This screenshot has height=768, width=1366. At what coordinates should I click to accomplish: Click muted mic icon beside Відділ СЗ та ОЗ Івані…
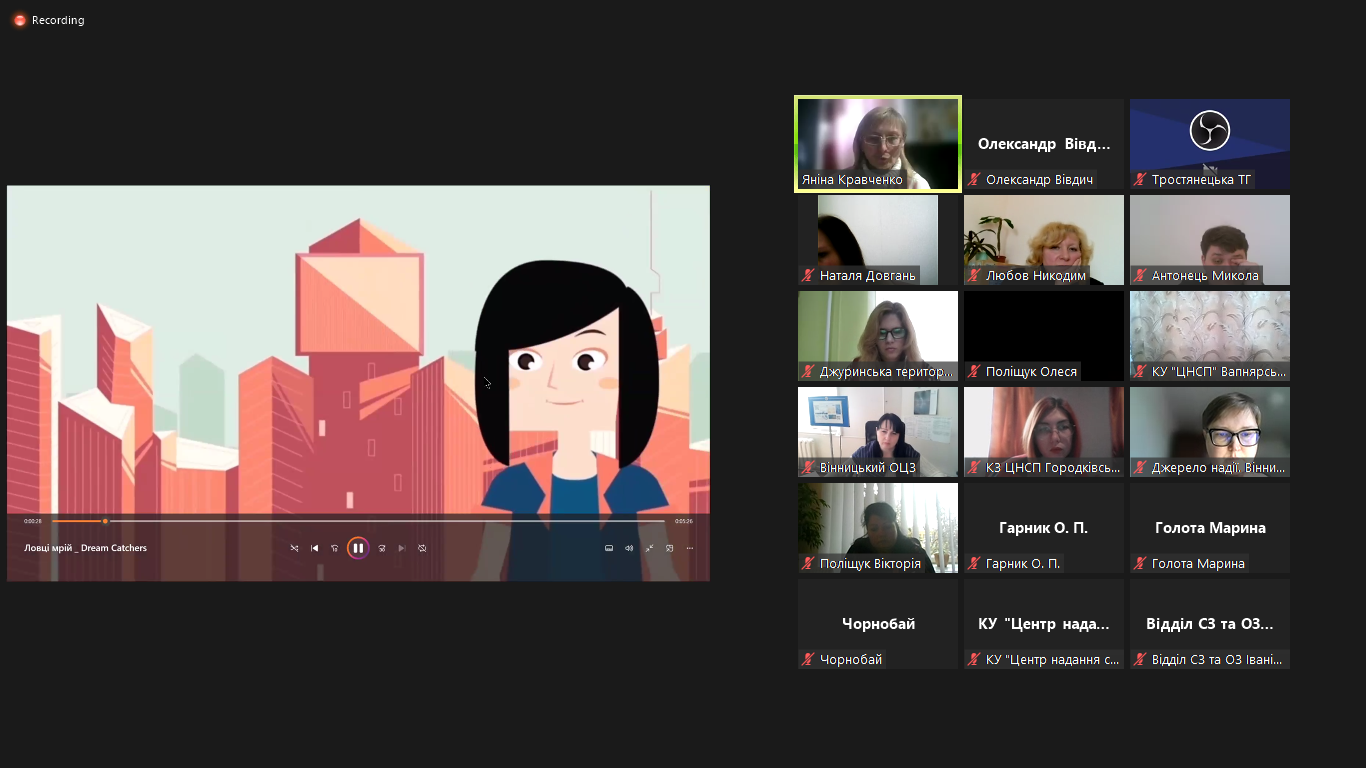pyautogui.click(x=1140, y=660)
